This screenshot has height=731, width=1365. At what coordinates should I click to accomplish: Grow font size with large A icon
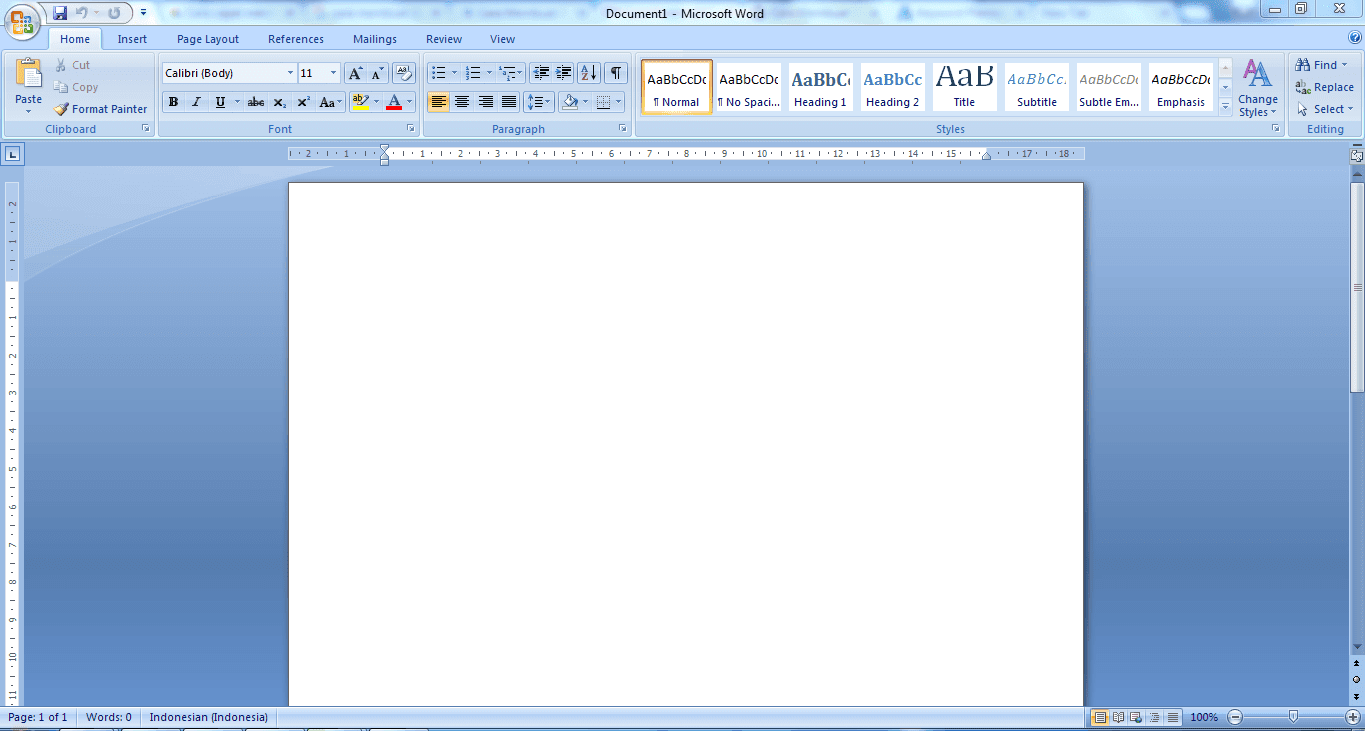click(x=355, y=73)
